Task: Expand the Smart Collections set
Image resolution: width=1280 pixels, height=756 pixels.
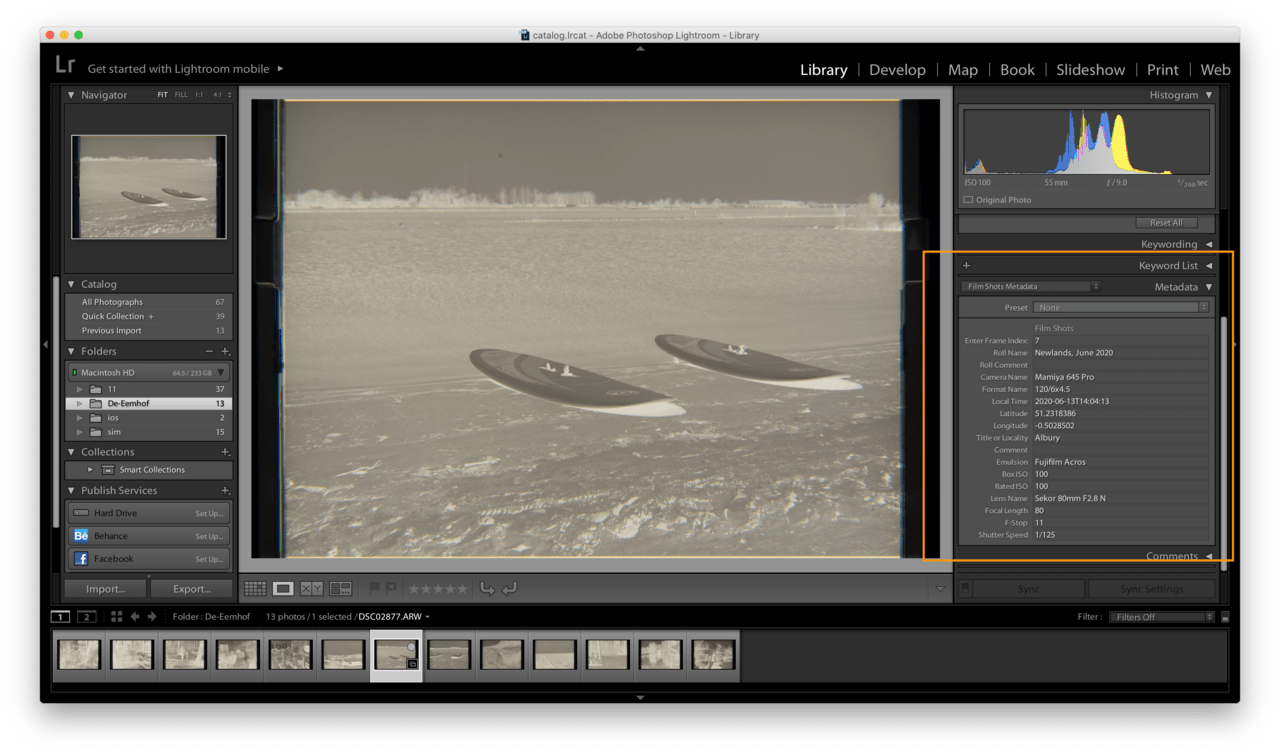Action: tap(90, 470)
